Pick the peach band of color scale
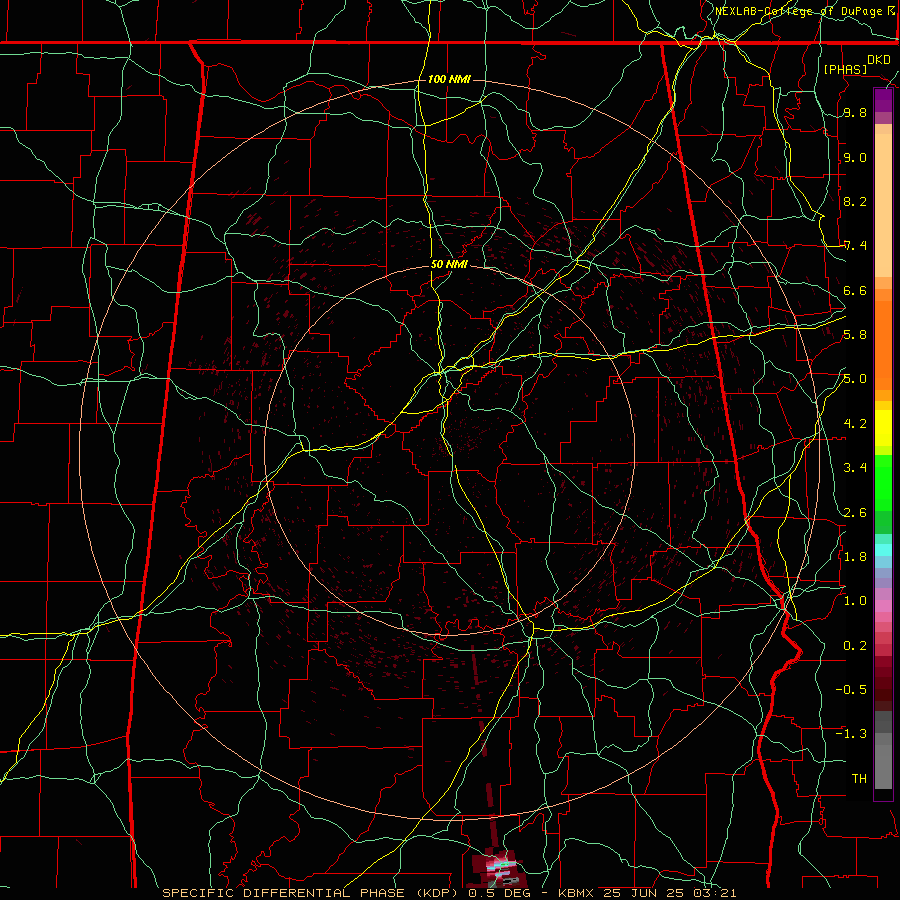The height and width of the screenshot is (900, 900). (x=883, y=205)
